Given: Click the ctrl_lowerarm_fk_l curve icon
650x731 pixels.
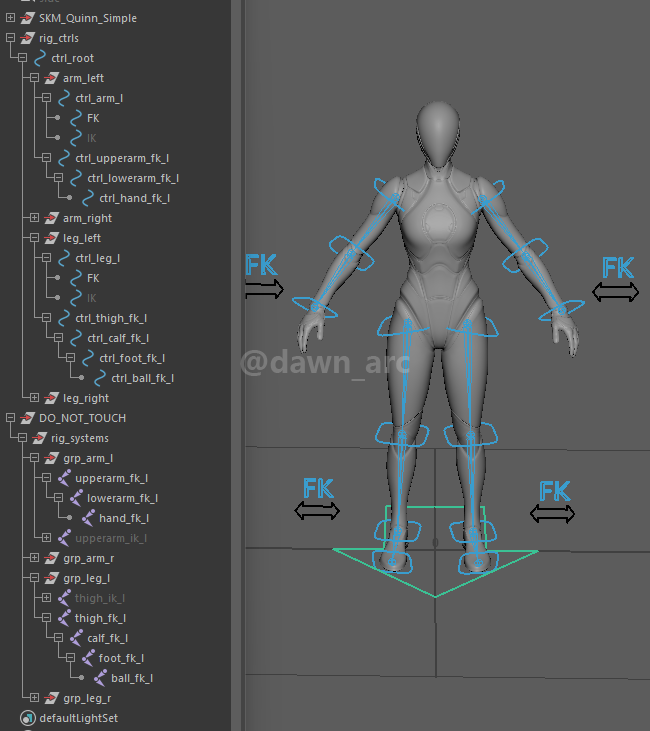Looking at the screenshot, I should click(x=76, y=179).
